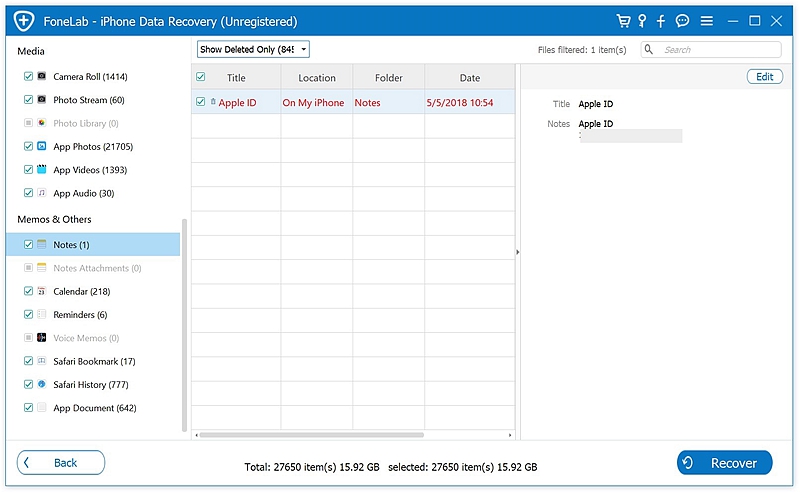The width and height of the screenshot is (800, 493).
Task: Click the Photo Stream icon
Action: pyautogui.click(x=42, y=100)
